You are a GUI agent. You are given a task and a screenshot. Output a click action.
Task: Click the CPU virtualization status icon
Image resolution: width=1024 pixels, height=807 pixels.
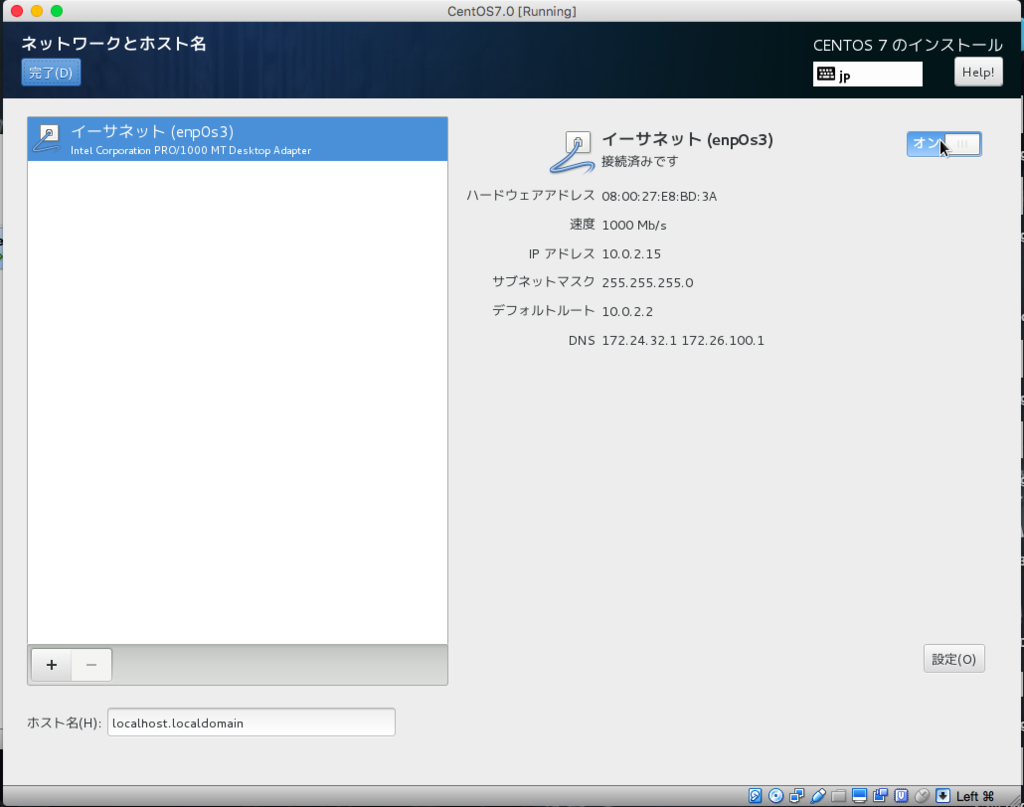[901, 795]
